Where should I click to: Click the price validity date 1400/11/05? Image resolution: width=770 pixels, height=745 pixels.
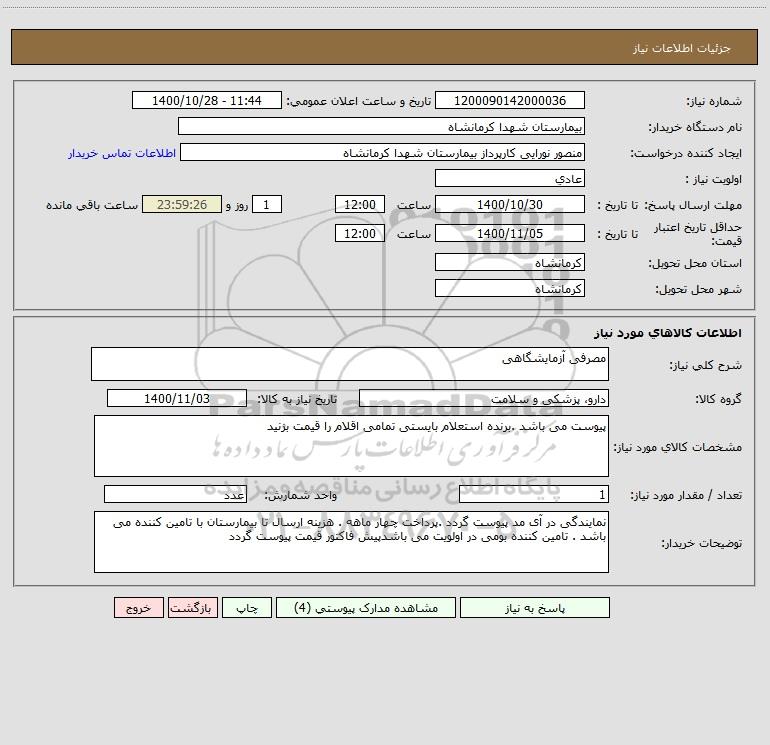(510, 233)
